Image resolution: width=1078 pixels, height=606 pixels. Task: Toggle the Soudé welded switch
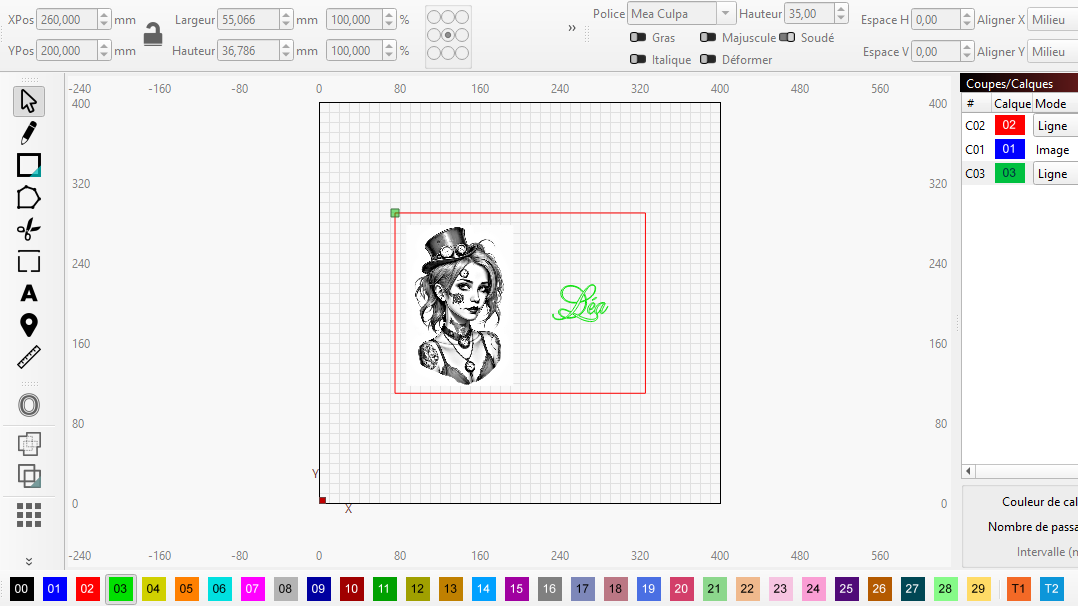click(787, 37)
